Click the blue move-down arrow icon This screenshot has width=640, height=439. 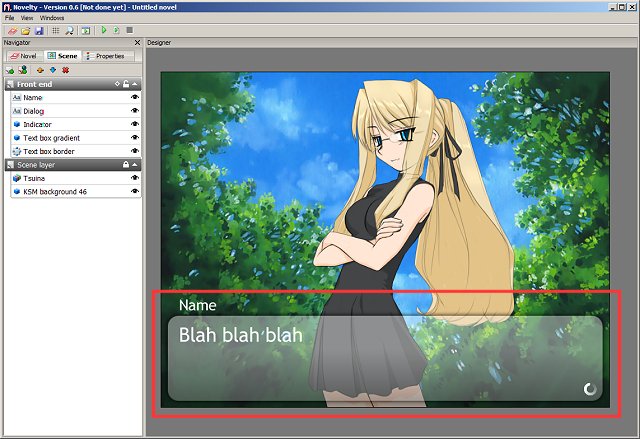point(53,70)
